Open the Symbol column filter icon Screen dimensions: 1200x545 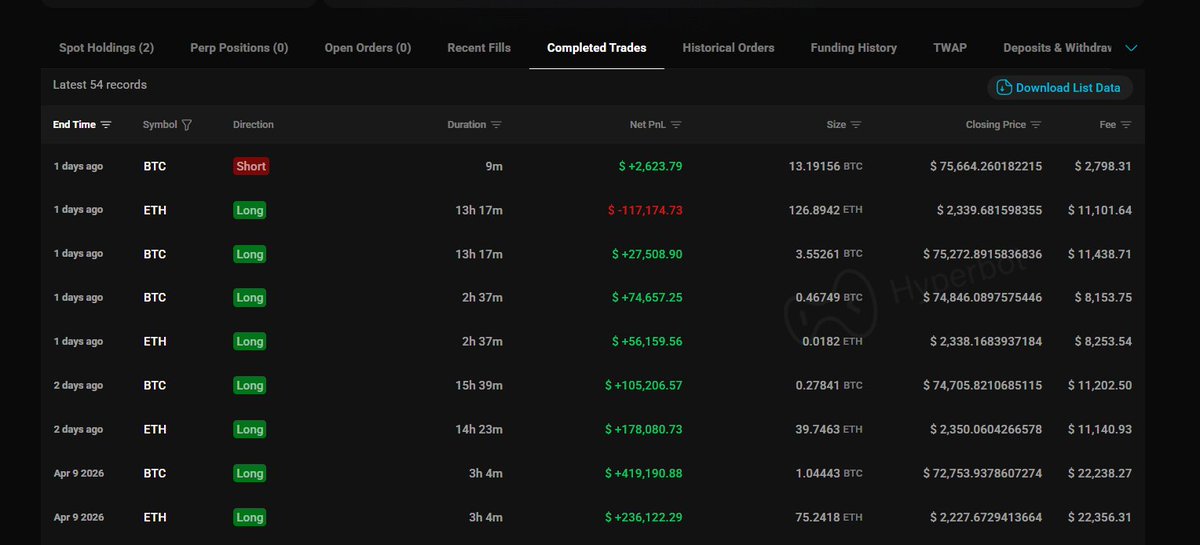[187, 125]
